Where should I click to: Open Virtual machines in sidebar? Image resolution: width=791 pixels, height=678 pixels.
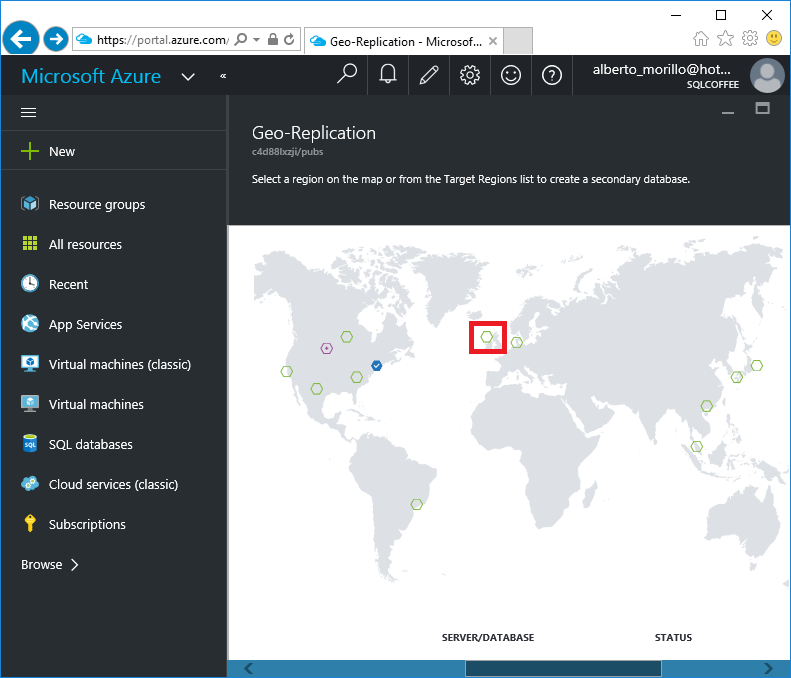pyautogui.click(x=113, y=404)
